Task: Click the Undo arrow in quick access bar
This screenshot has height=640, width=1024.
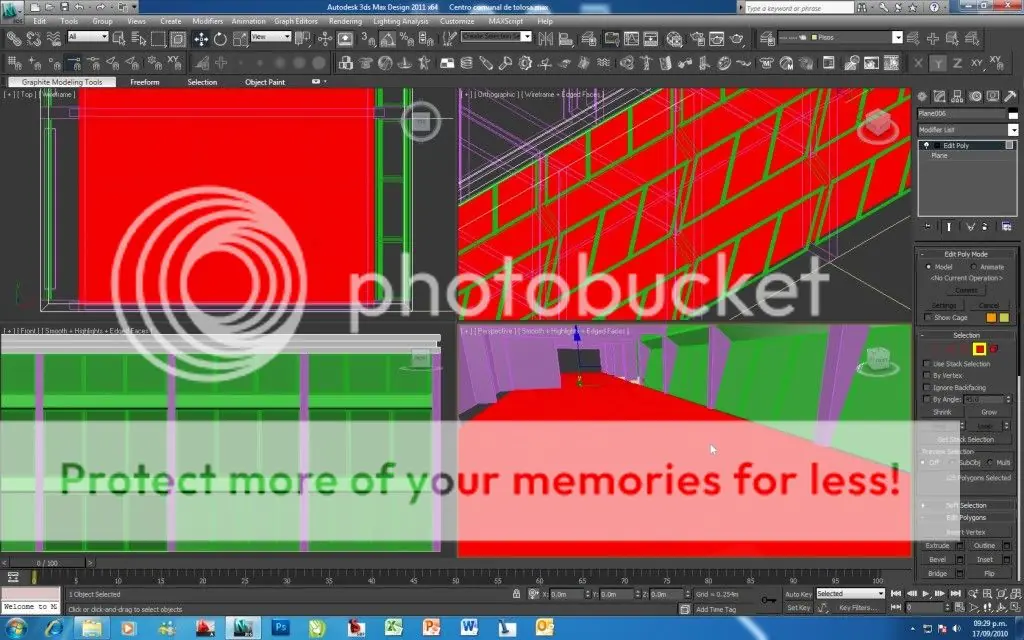Action: point(80,7)
